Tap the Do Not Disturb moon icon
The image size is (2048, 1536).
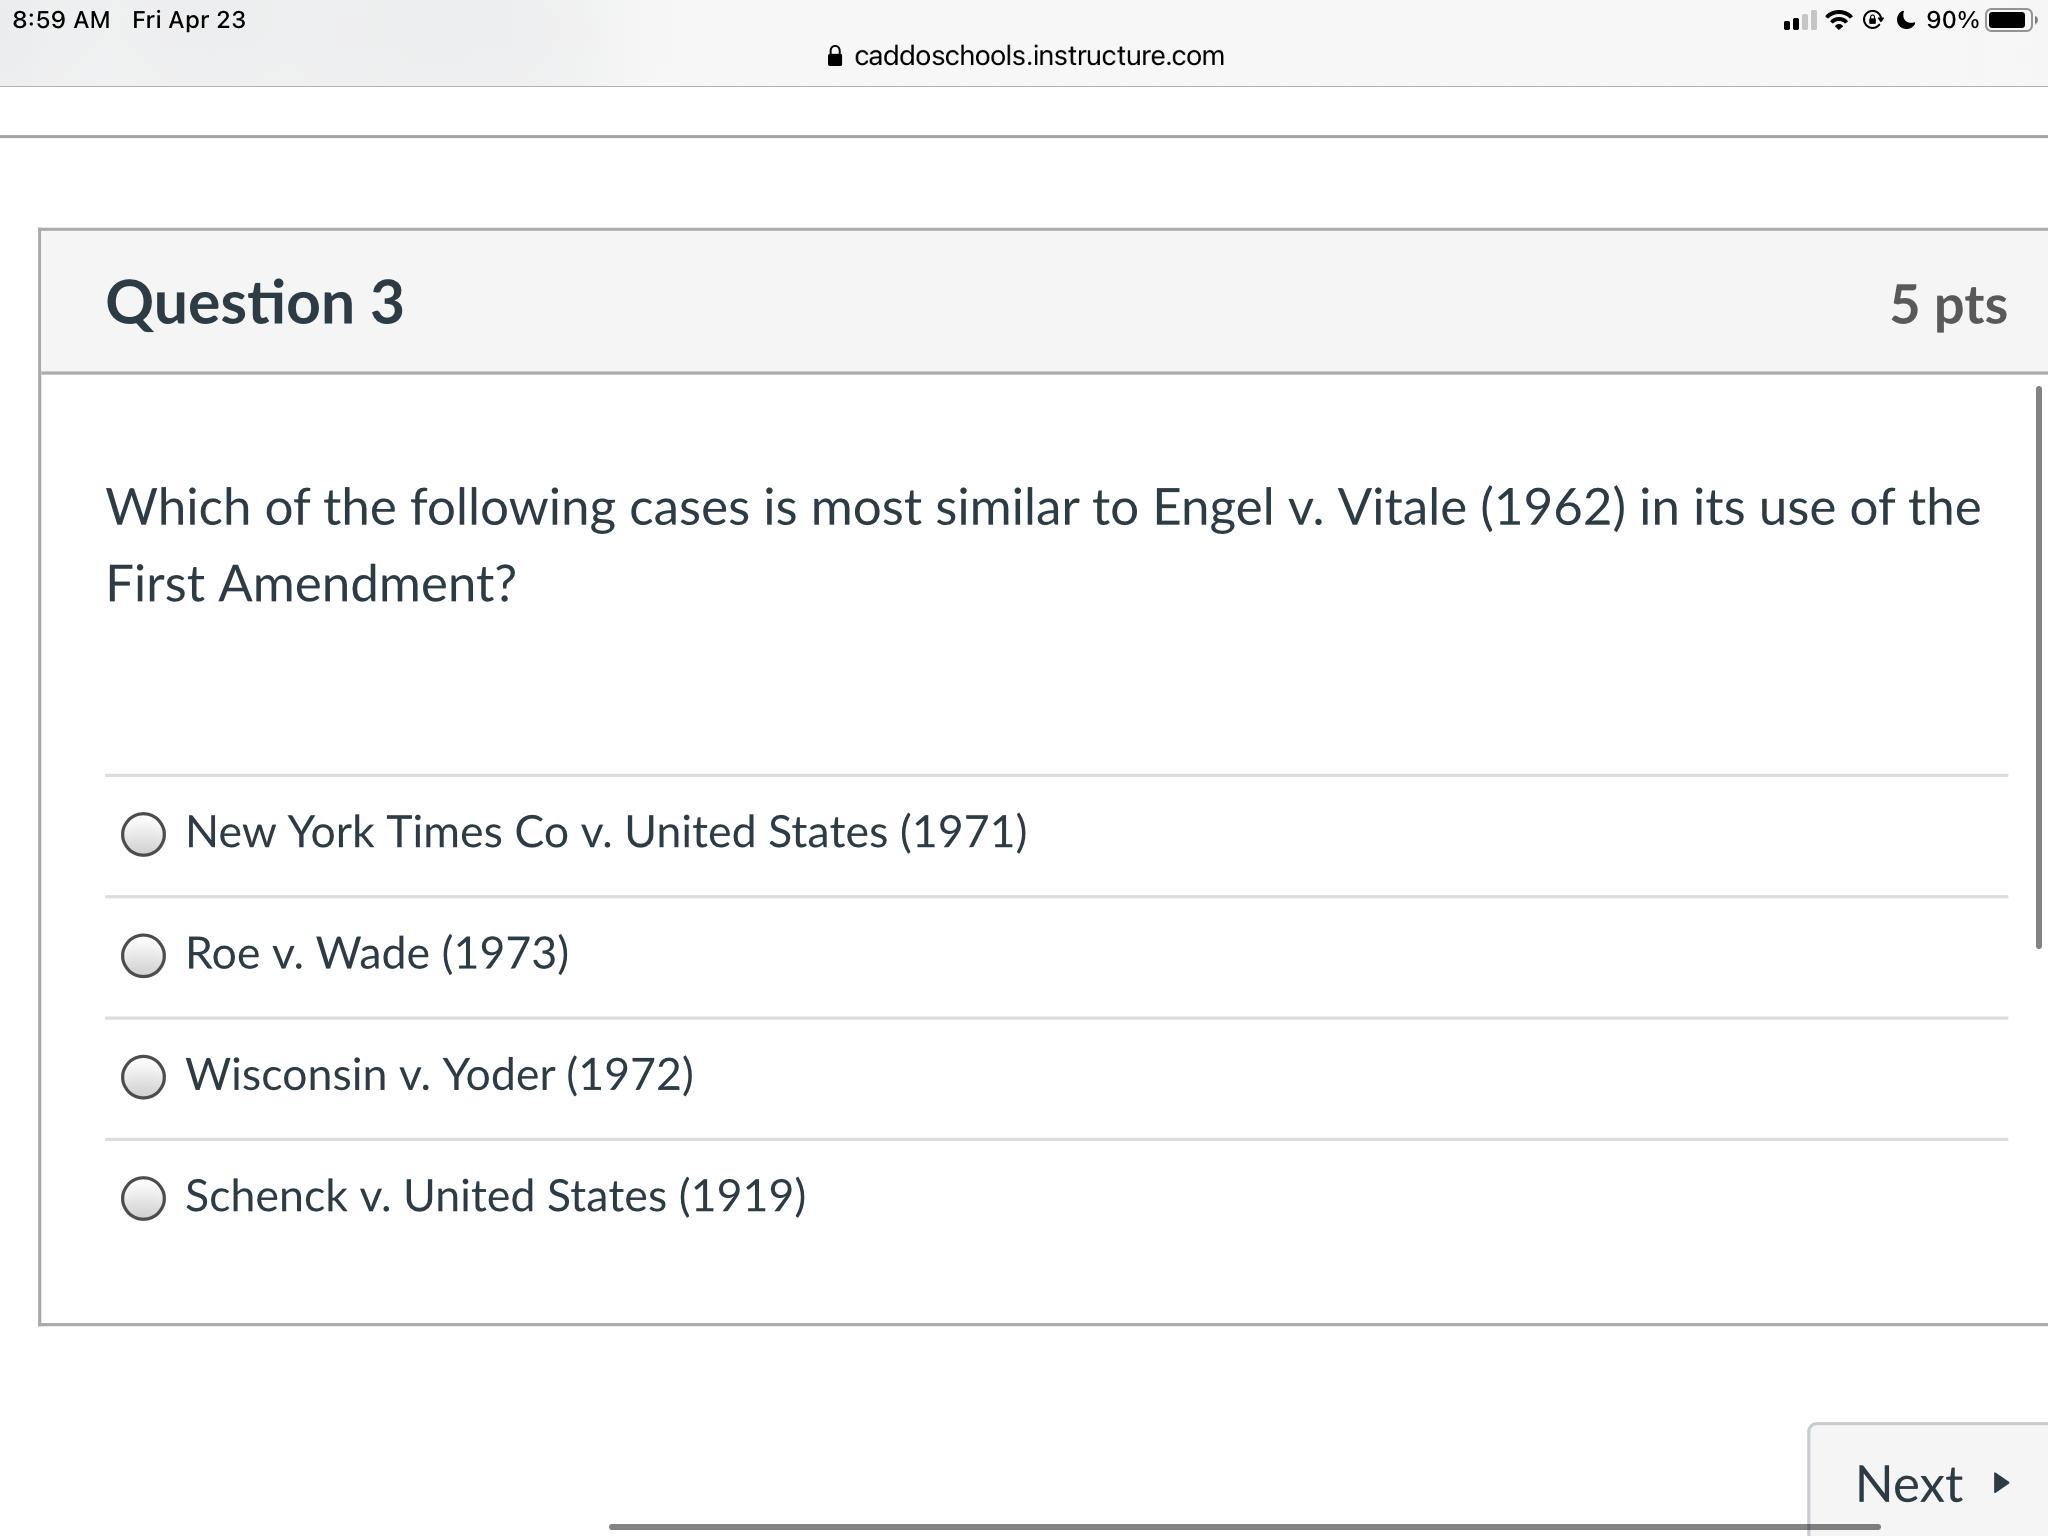(1906, 20)
